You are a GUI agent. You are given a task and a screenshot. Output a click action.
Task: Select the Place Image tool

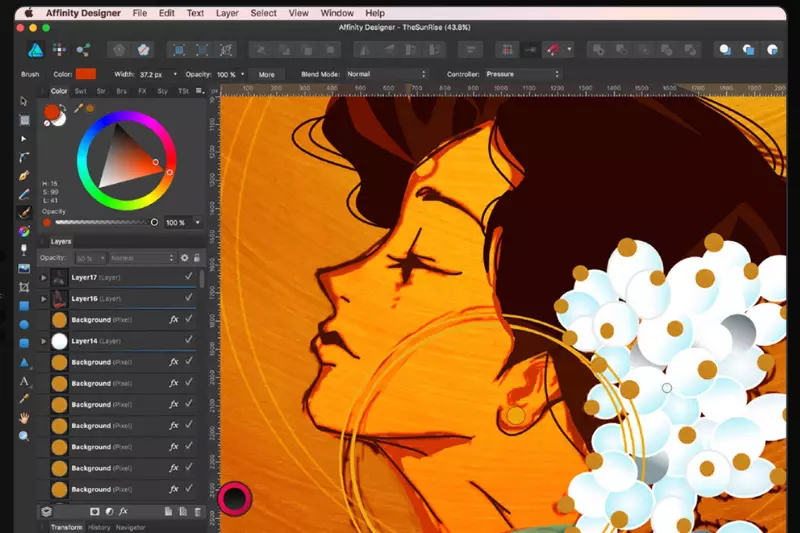24,268
